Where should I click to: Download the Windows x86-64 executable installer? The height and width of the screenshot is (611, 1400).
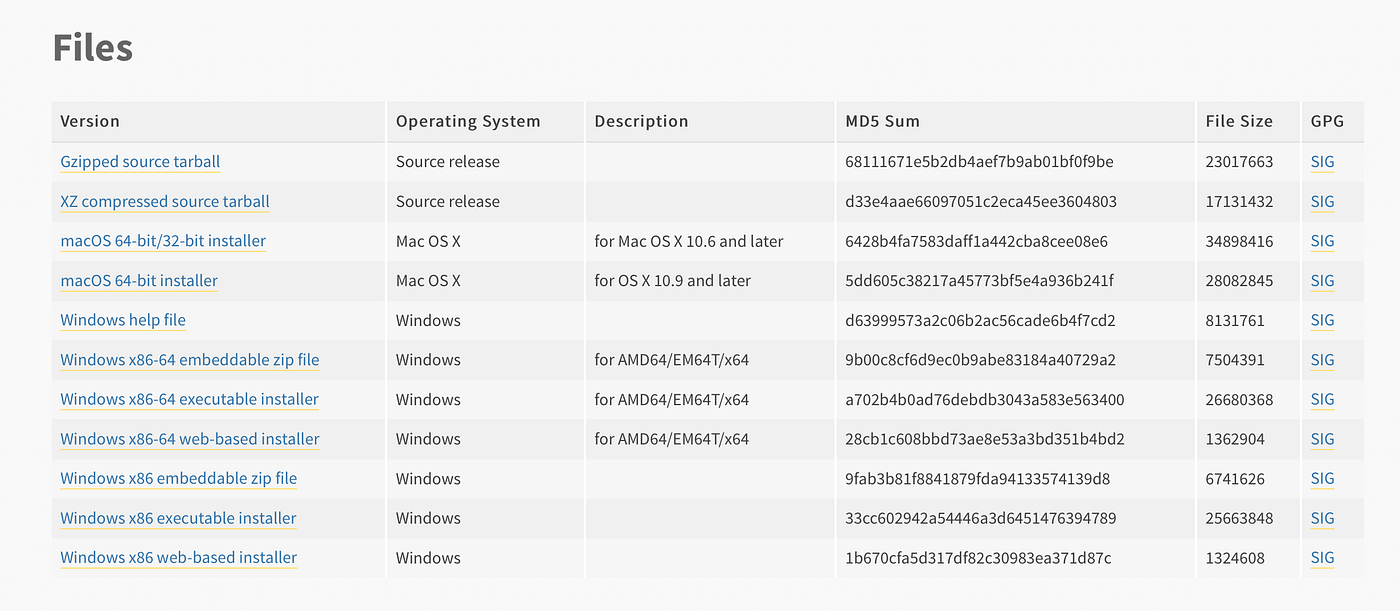188,399
